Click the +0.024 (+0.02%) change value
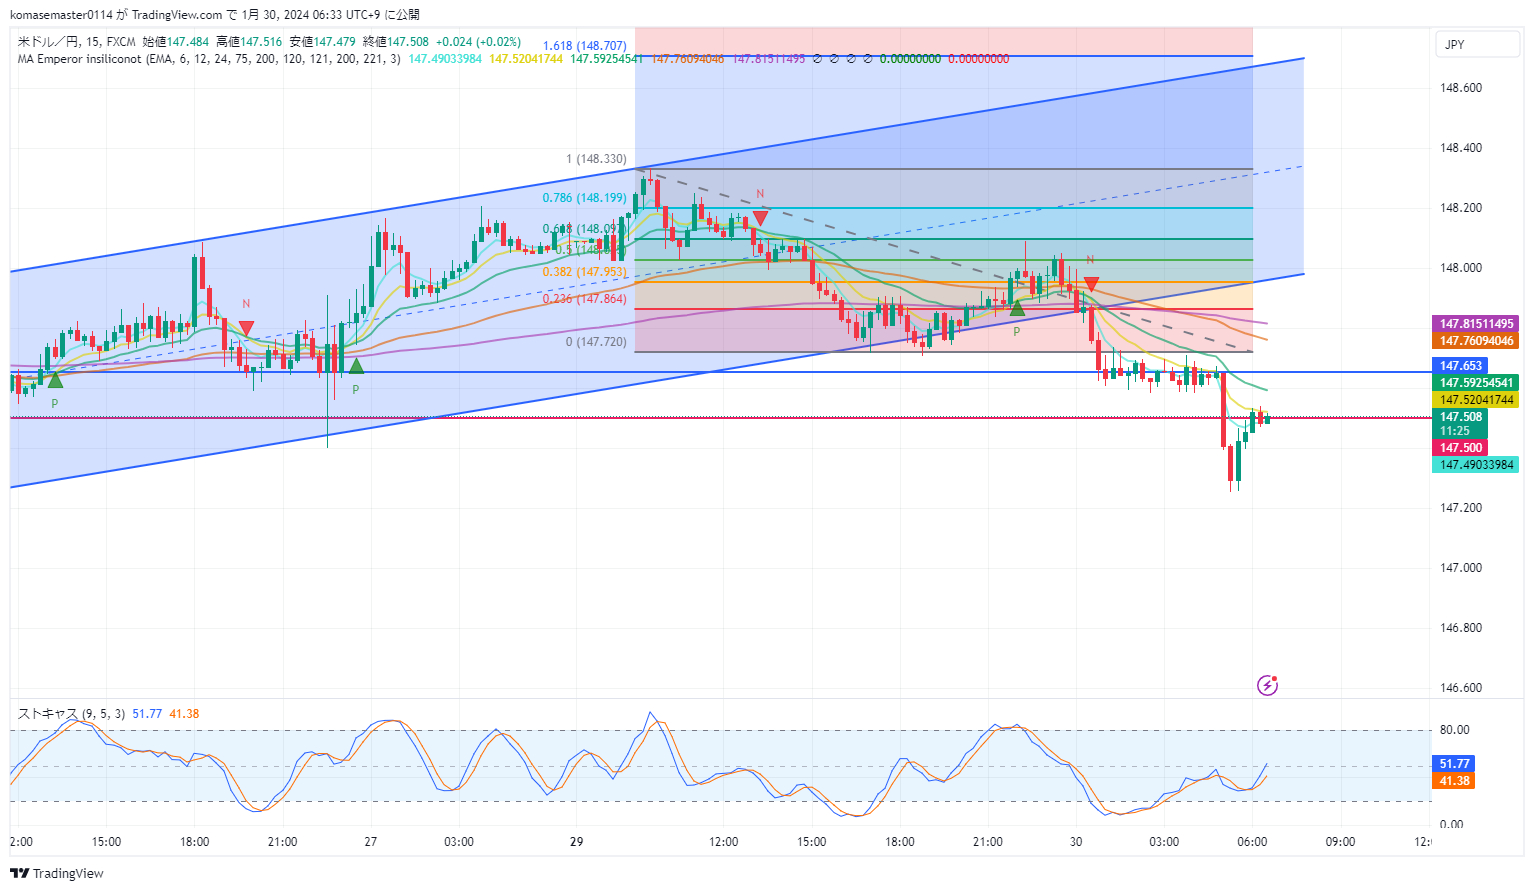This screenshot has width=1534, height=891. 479,42
